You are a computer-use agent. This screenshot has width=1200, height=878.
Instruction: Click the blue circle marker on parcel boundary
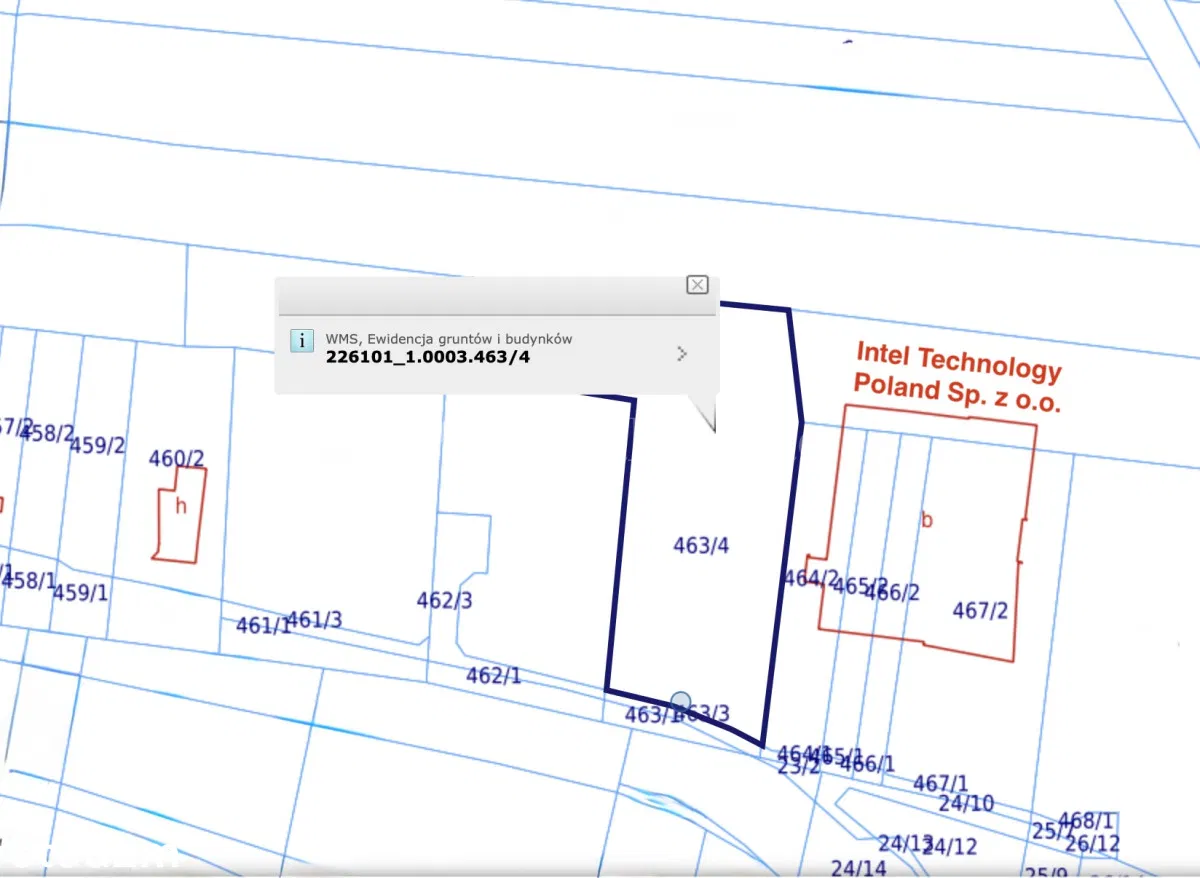pos(681,701)
